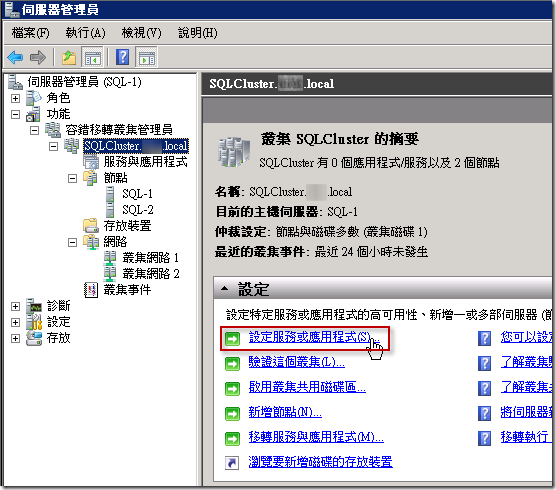The height and width of the screenshot is (490, 556).
Task: Click the 設定 configuration icon in tree
Action: pos(34,322)
